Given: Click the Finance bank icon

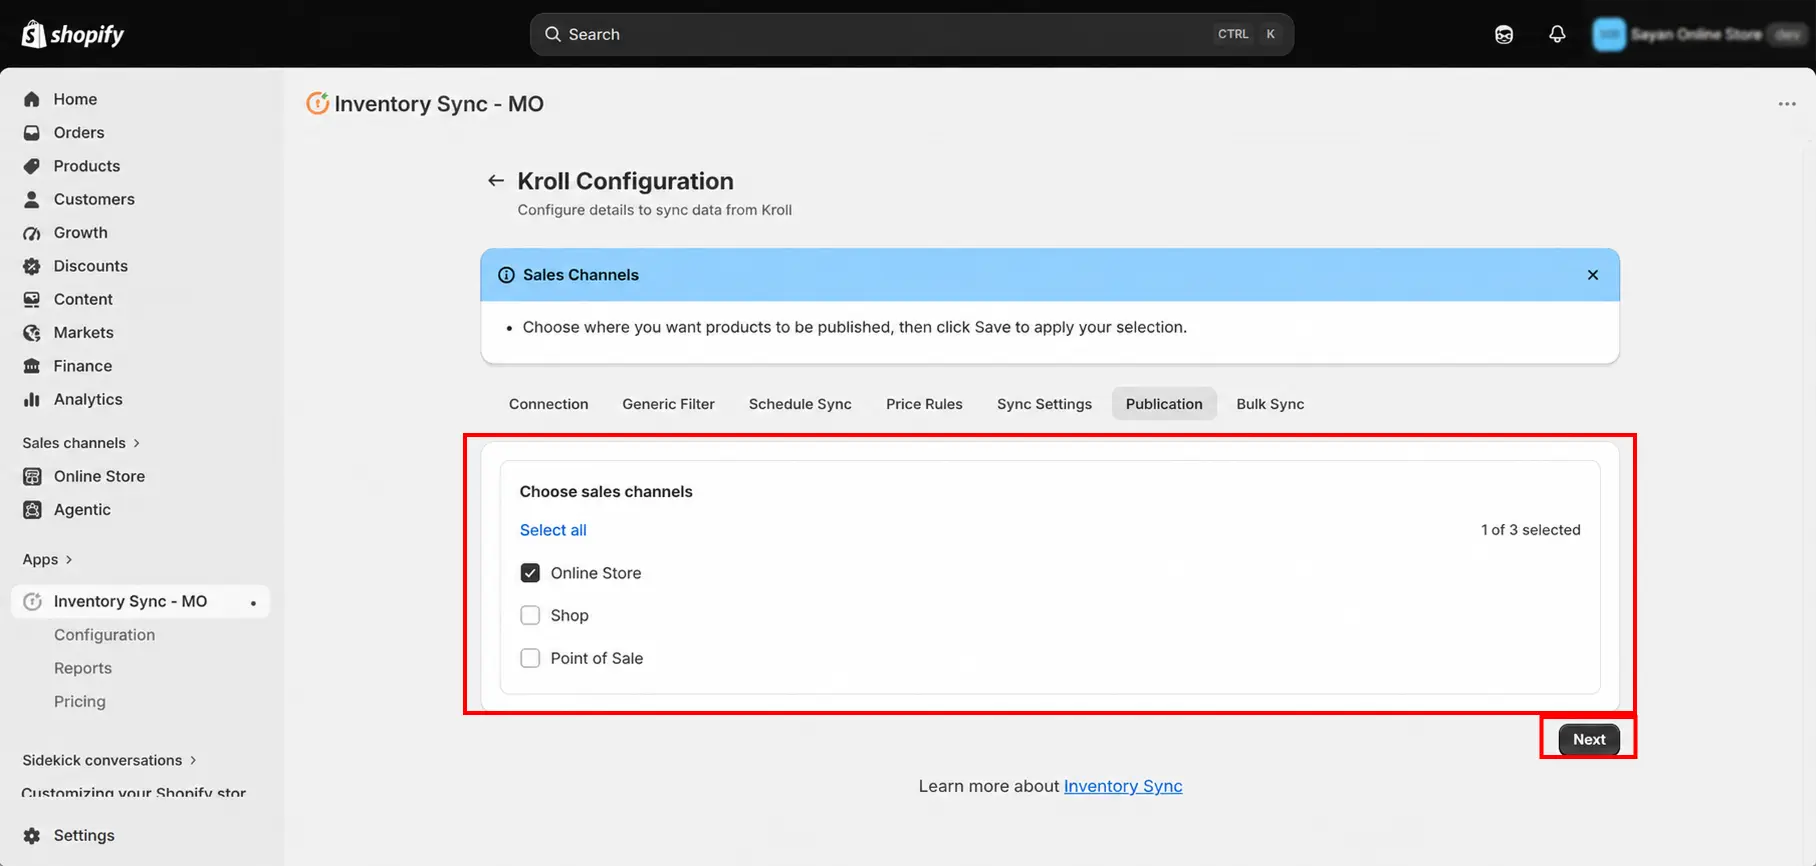Looking at the screenshot, I should pyautogui.click(x=32, y=366).
